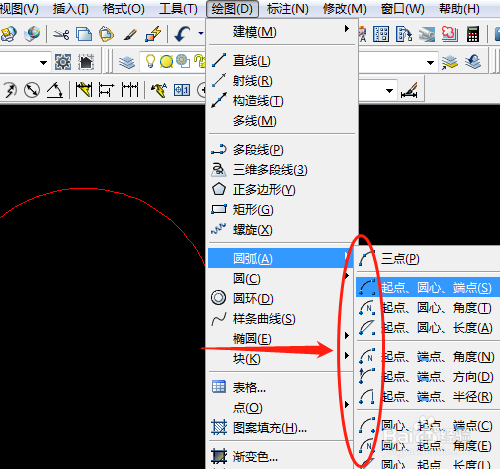Image resolution: width=500 pixels, height=469 pixels.
Task: Click the 绘图(D) menu header
Action: click(x=232, y=9)
